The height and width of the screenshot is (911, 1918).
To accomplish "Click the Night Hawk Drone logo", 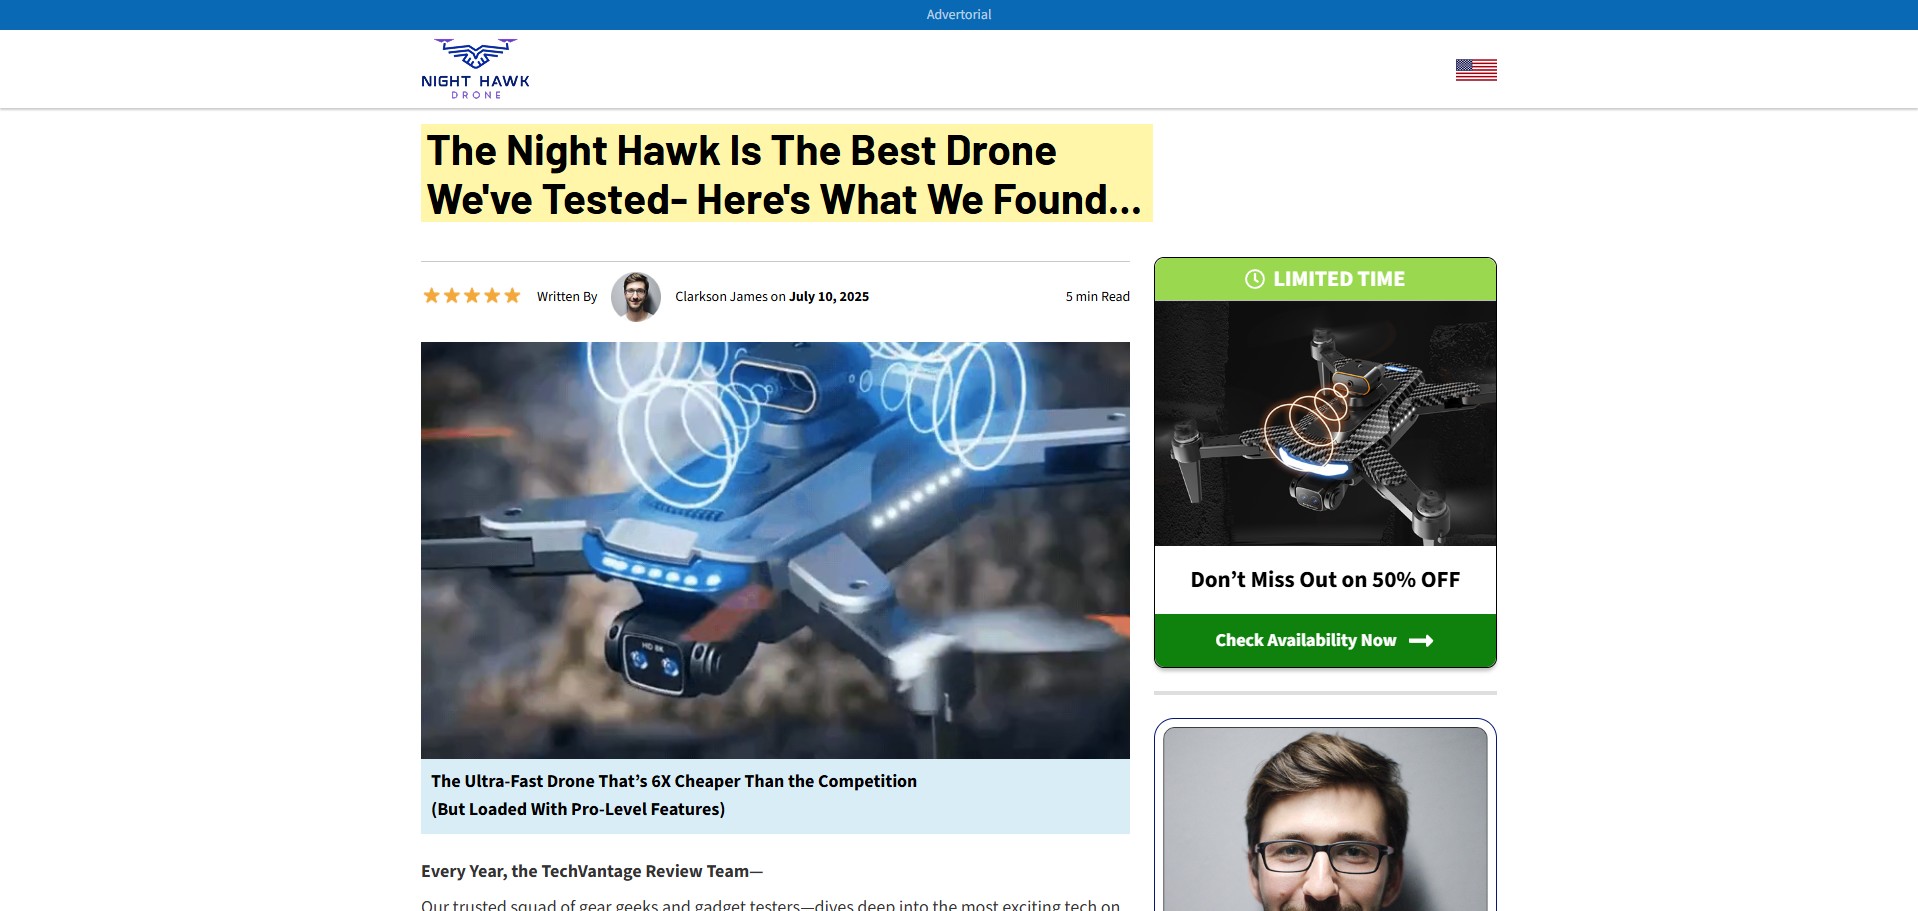I will click(x=475, y=69).
